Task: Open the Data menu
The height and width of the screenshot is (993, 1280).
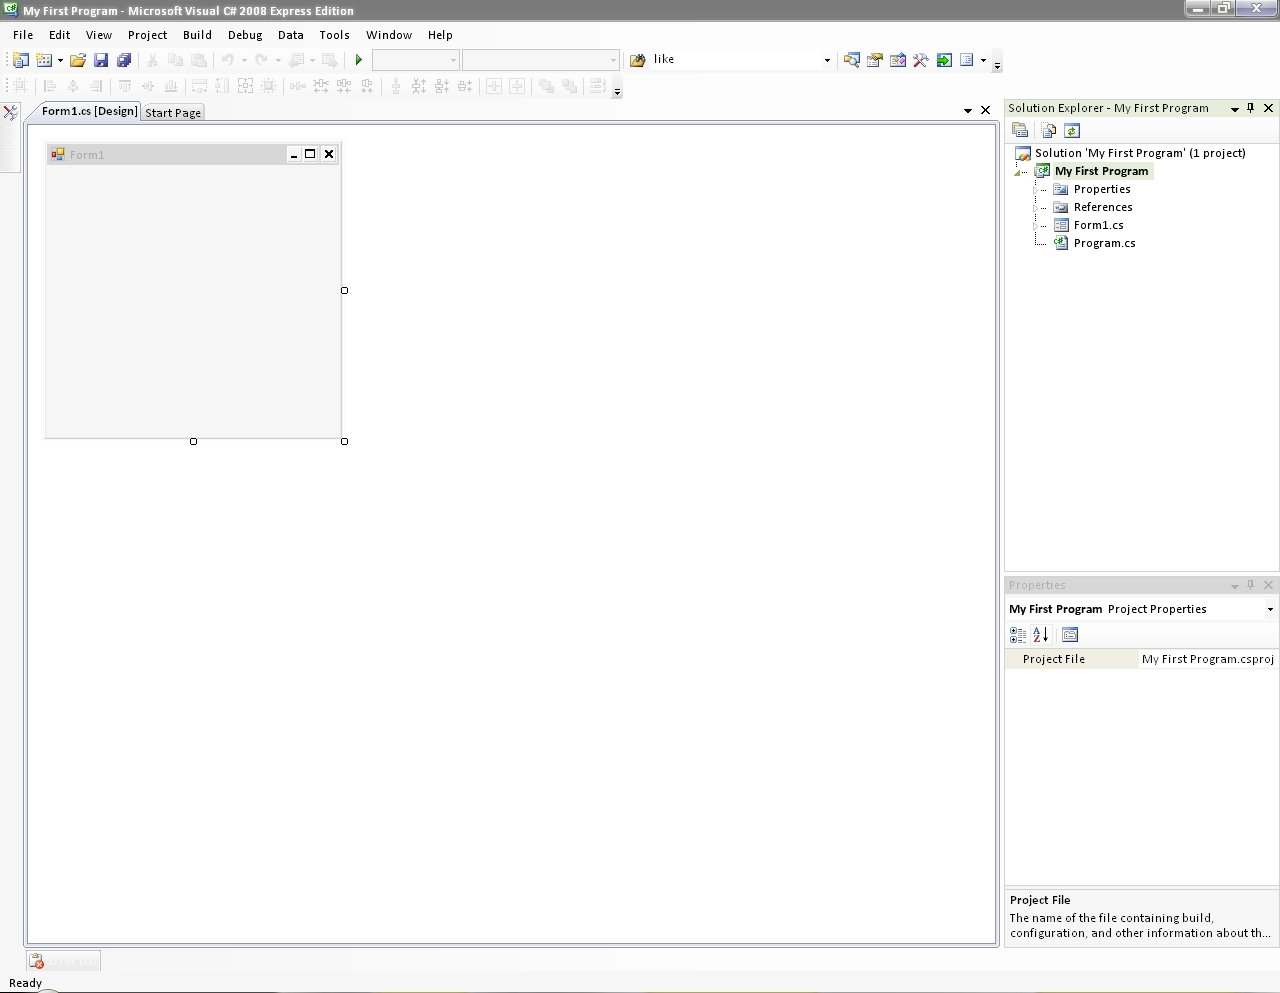Action: (291, 35)
